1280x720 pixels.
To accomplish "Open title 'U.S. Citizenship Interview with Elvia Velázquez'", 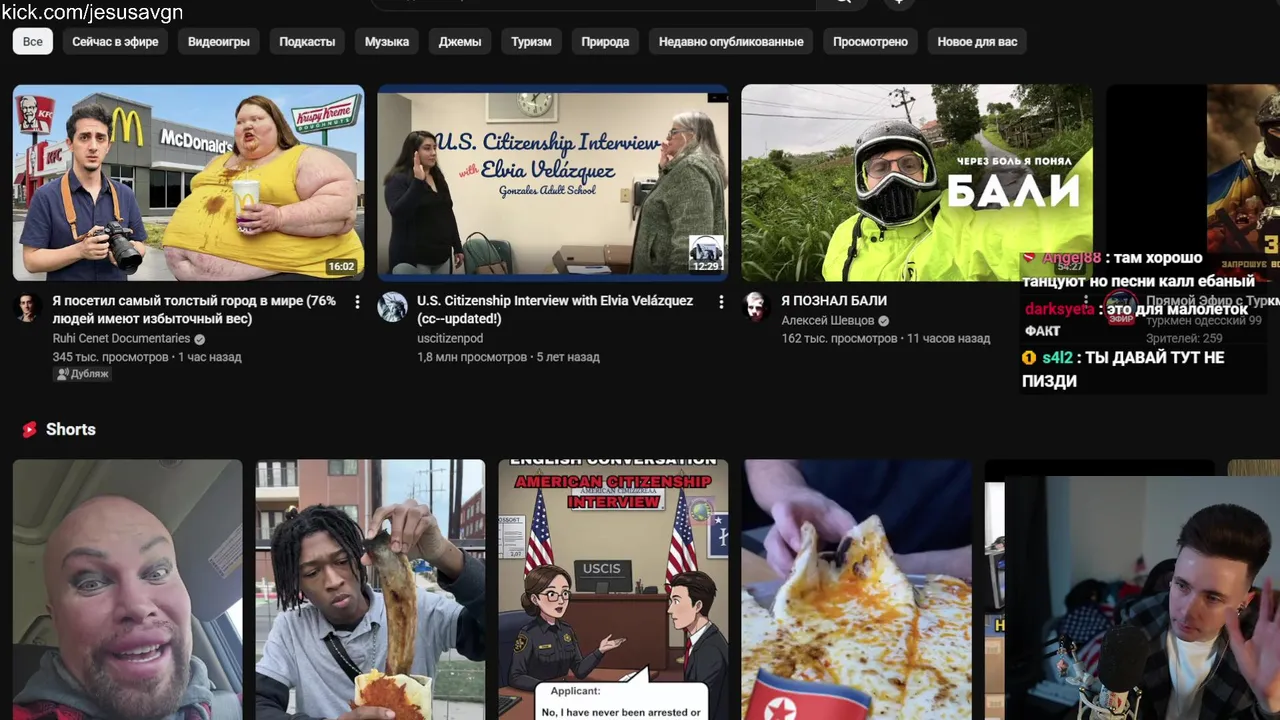I will tap(555, 309).
